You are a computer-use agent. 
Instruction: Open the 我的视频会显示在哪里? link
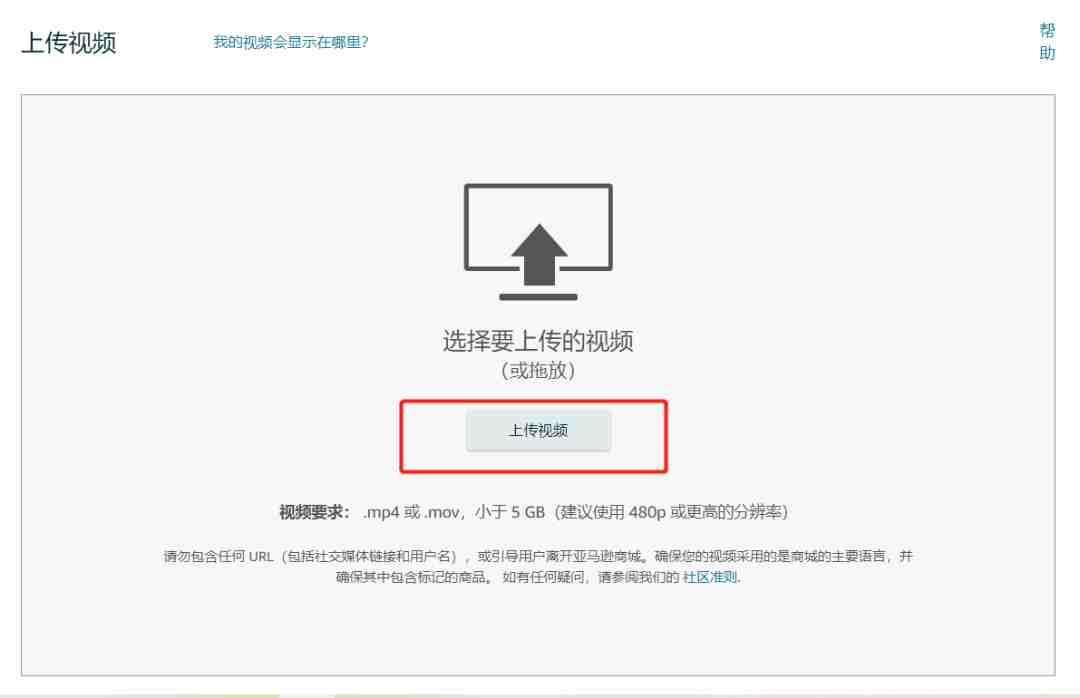click(x=291, y=42)
